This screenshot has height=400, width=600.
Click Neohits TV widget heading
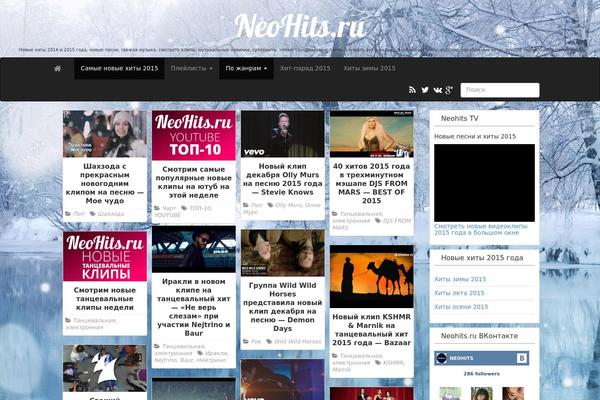coord(460,119)
